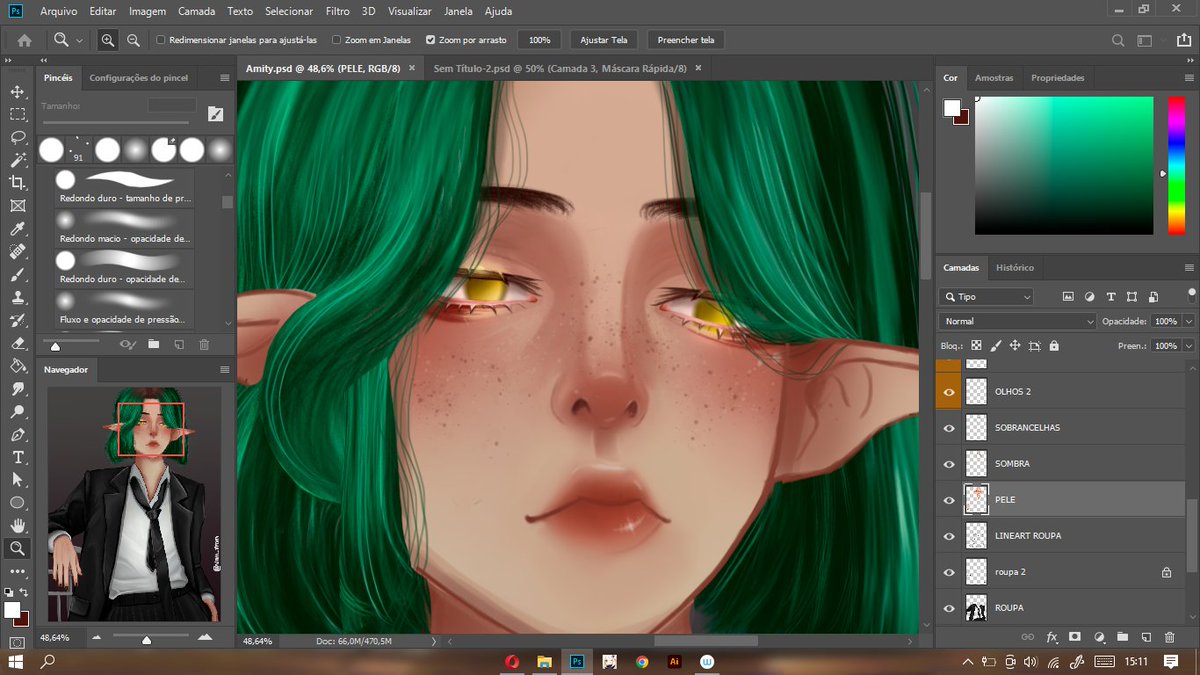
Task: Select the Brush tool in toolbar
Action: click(17, 274)
